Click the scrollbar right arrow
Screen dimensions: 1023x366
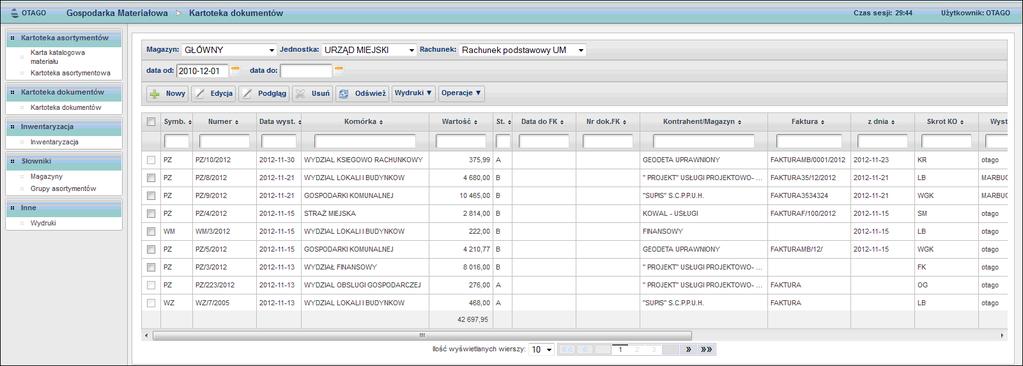pos(1003,335)
